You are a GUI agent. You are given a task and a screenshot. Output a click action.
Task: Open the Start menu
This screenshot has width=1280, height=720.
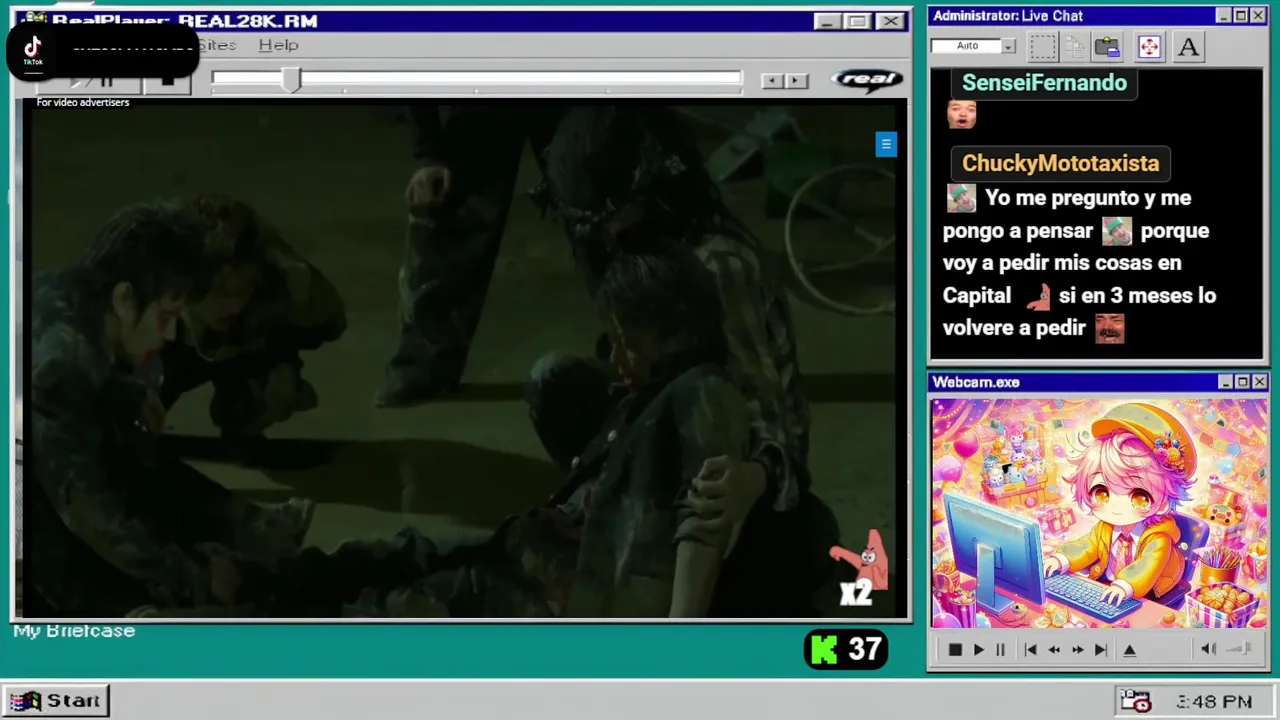pyautogui.click(x=56, y=701)
